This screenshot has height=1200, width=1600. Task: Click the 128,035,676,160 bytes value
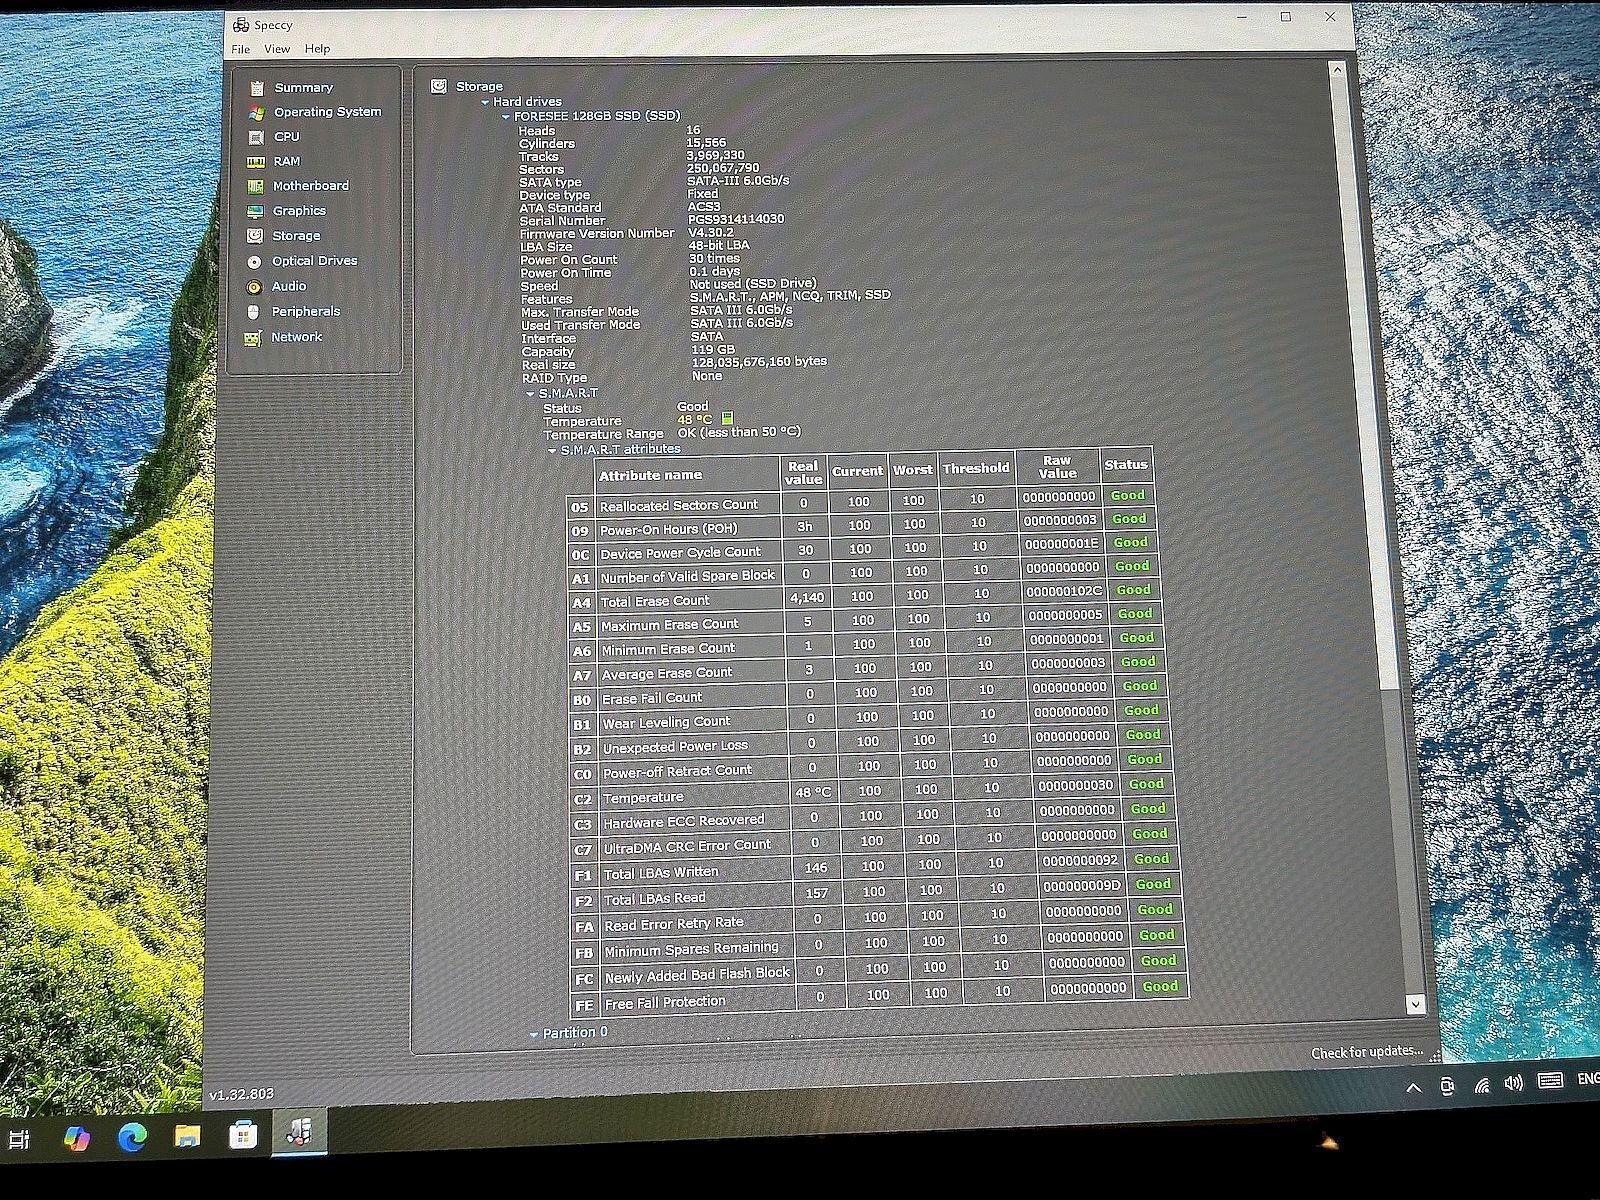tap(759, 362)
